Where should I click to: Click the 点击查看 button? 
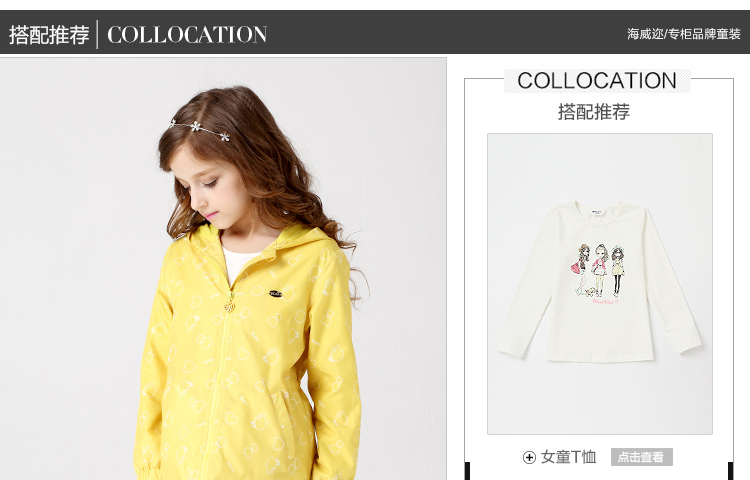[641, 457]
